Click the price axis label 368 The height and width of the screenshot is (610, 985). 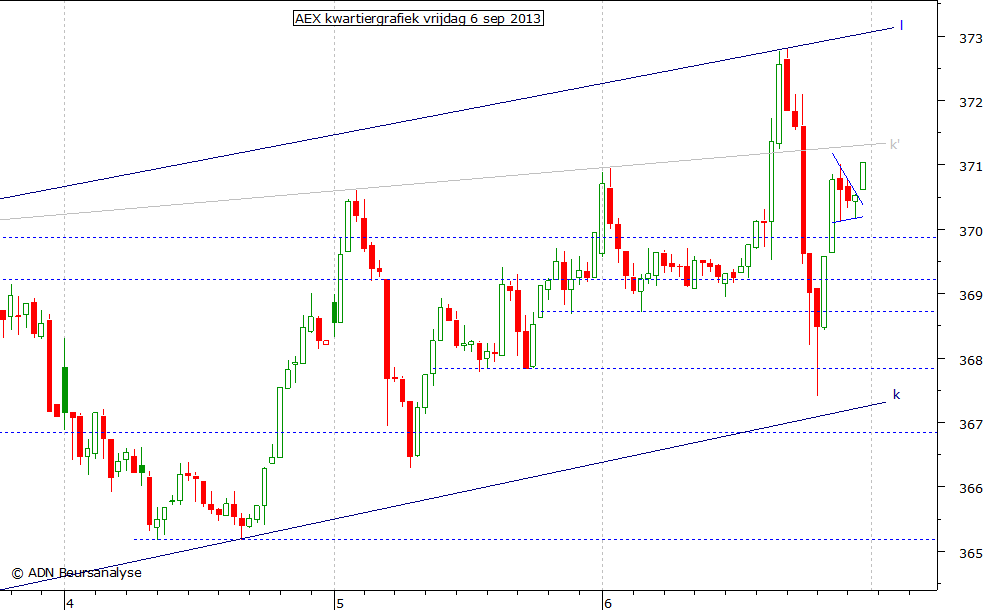coord(971,361)
